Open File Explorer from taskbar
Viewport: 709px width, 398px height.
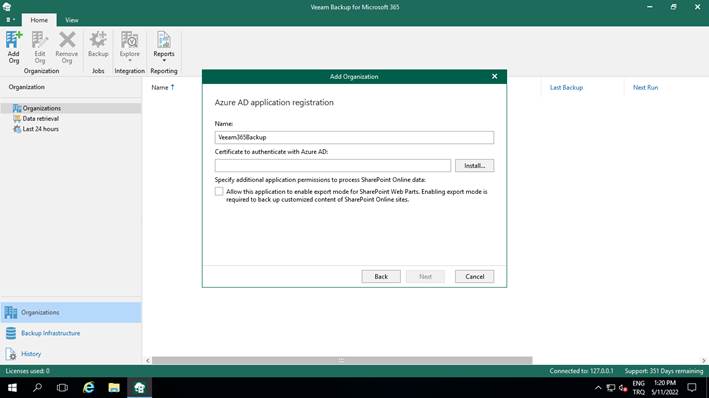114,388
